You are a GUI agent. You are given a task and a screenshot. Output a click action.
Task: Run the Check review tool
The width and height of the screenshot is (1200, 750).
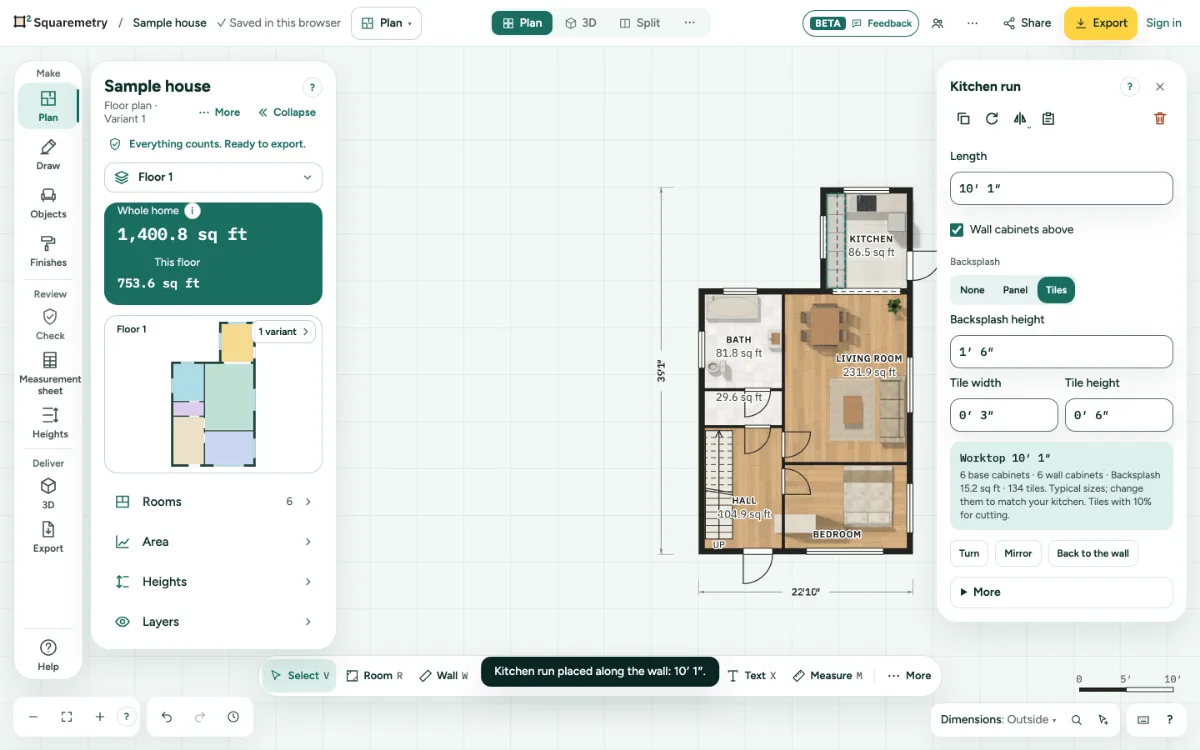point(49,325)
